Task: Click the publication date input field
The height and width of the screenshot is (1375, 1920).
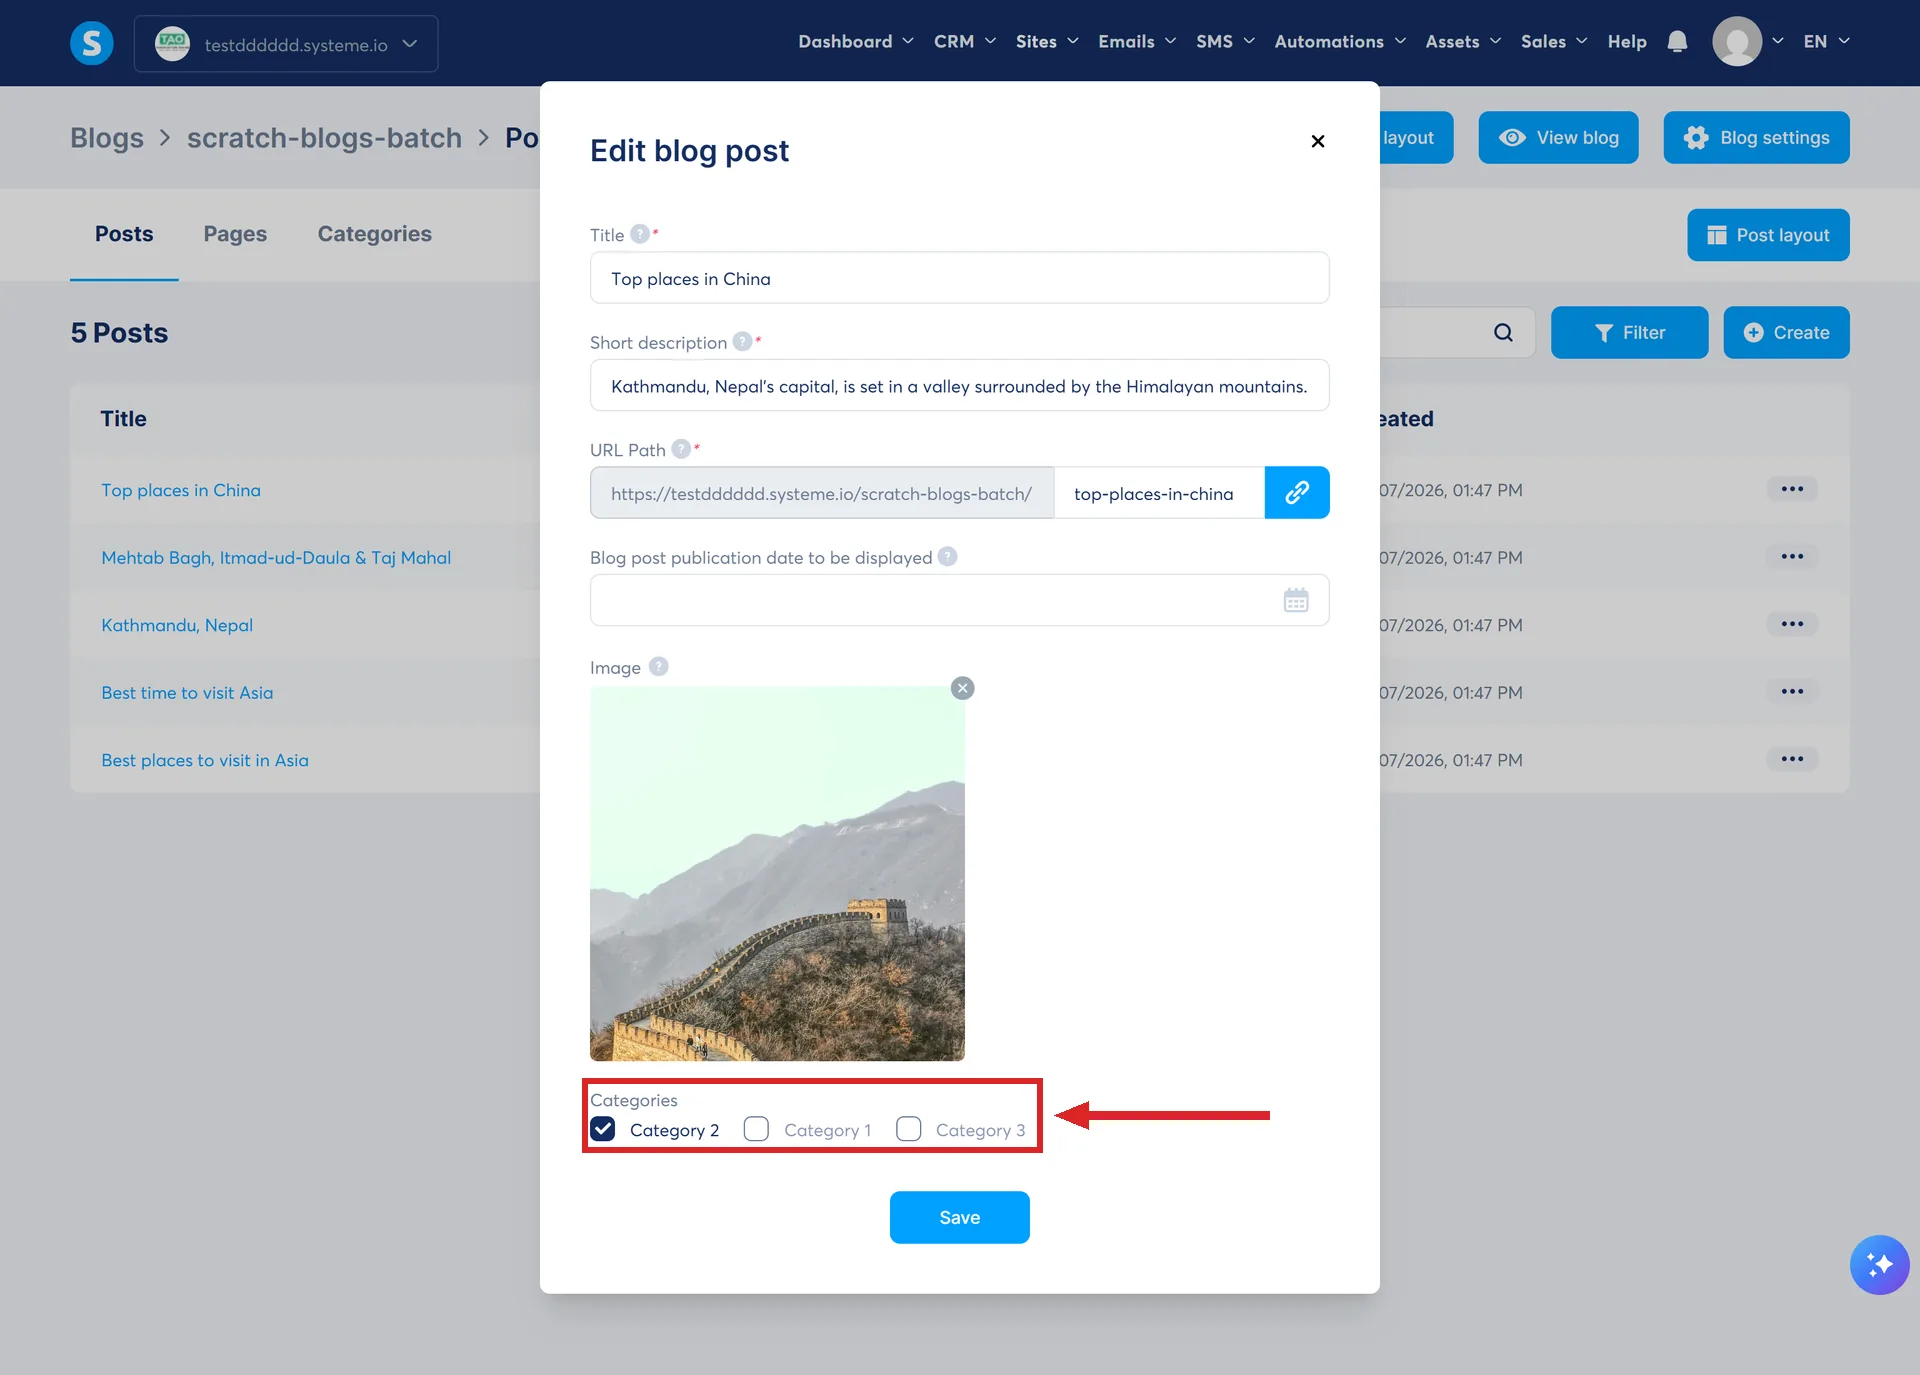Action: point(959,600)
